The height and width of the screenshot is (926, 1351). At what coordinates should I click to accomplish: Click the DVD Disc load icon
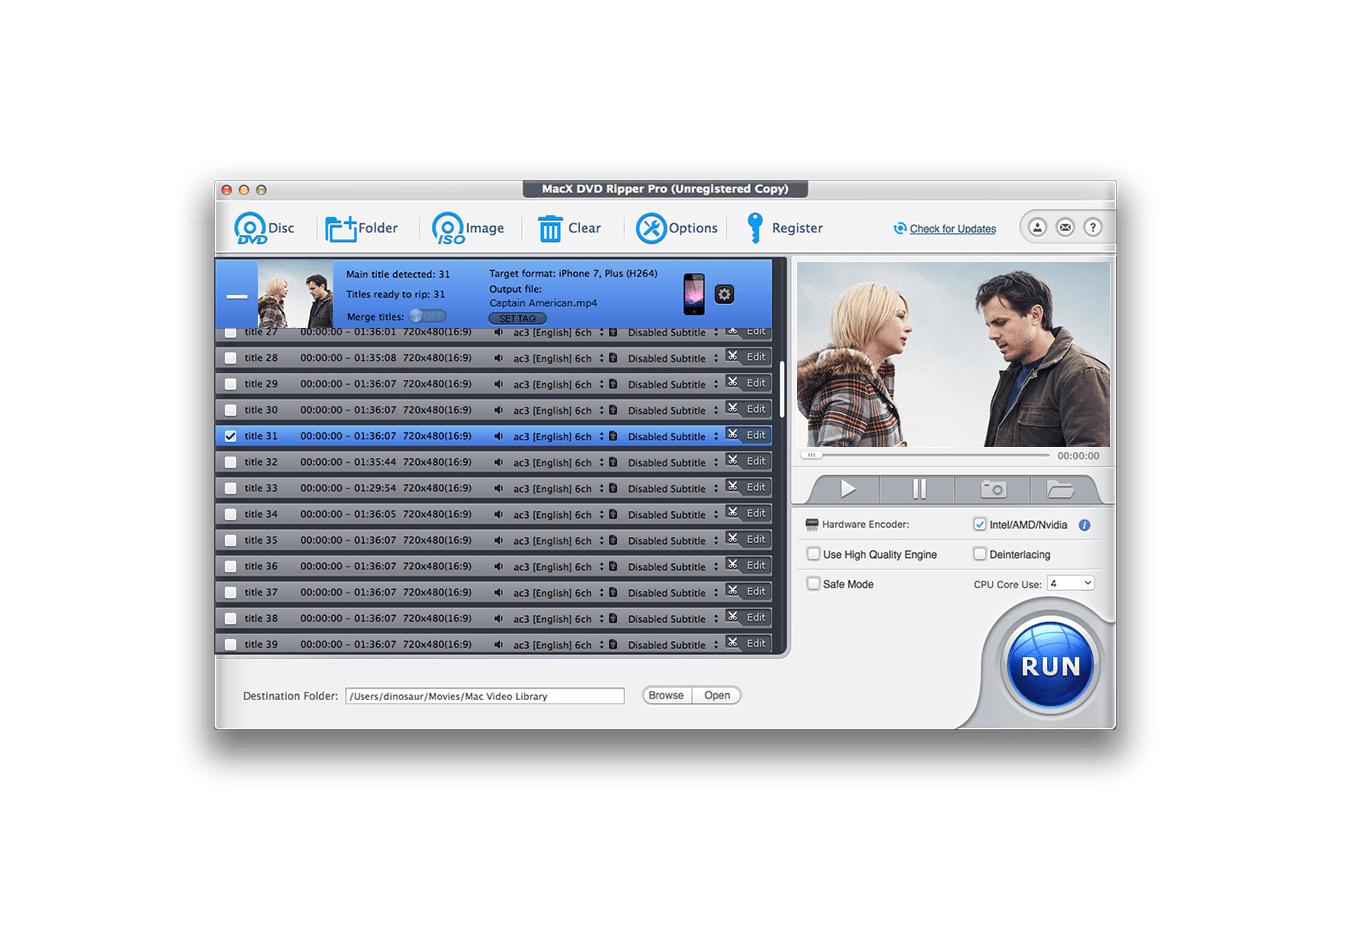[250, 229]
